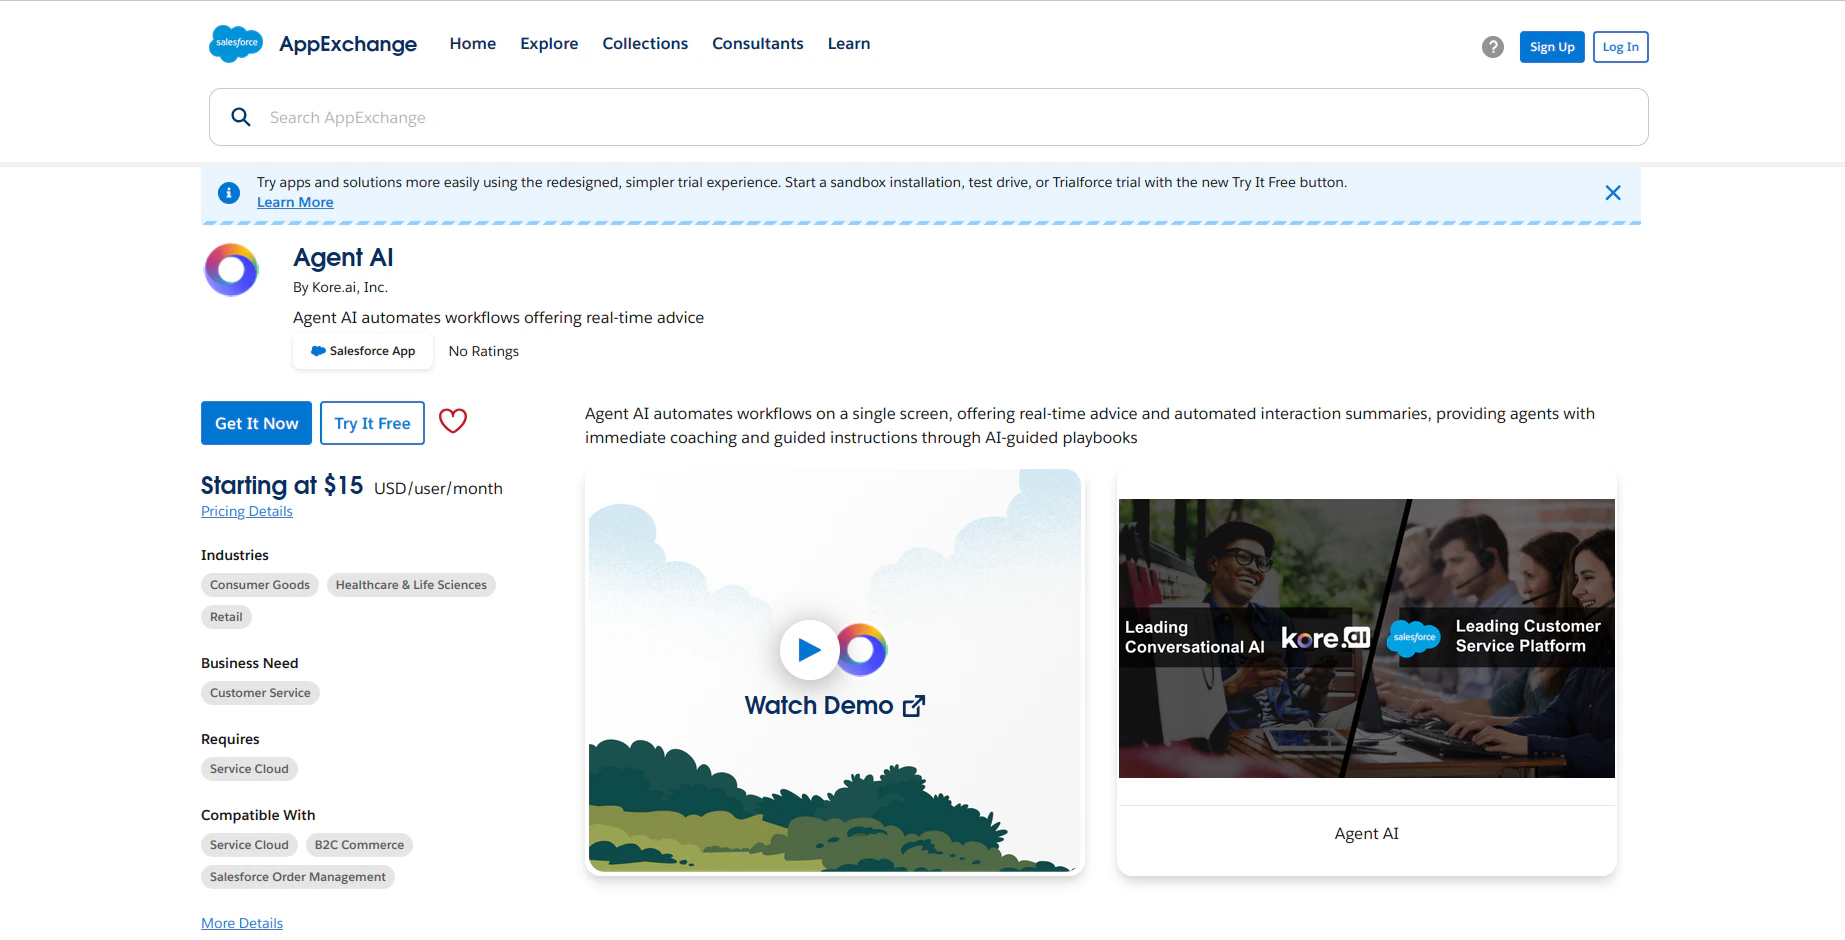1845x940 pixels.
Task: Play the Watch Demo video
Action: [x=809, y=649]
